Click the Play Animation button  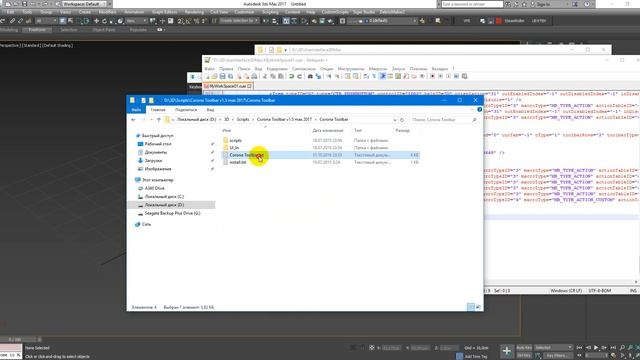(596, 348)
